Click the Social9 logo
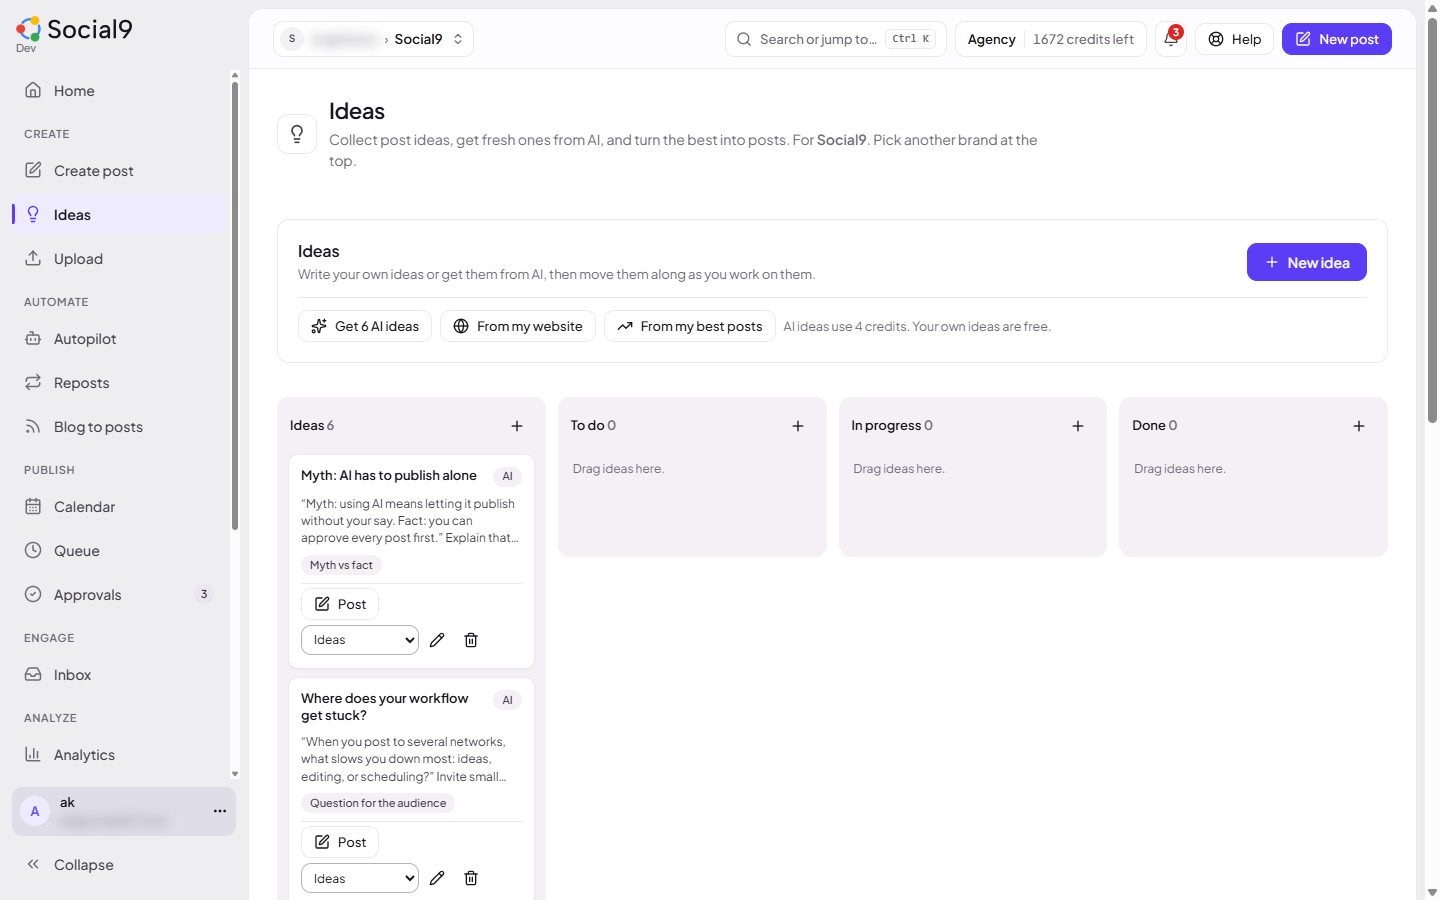The image size is (1440, 900). [74, 30]
